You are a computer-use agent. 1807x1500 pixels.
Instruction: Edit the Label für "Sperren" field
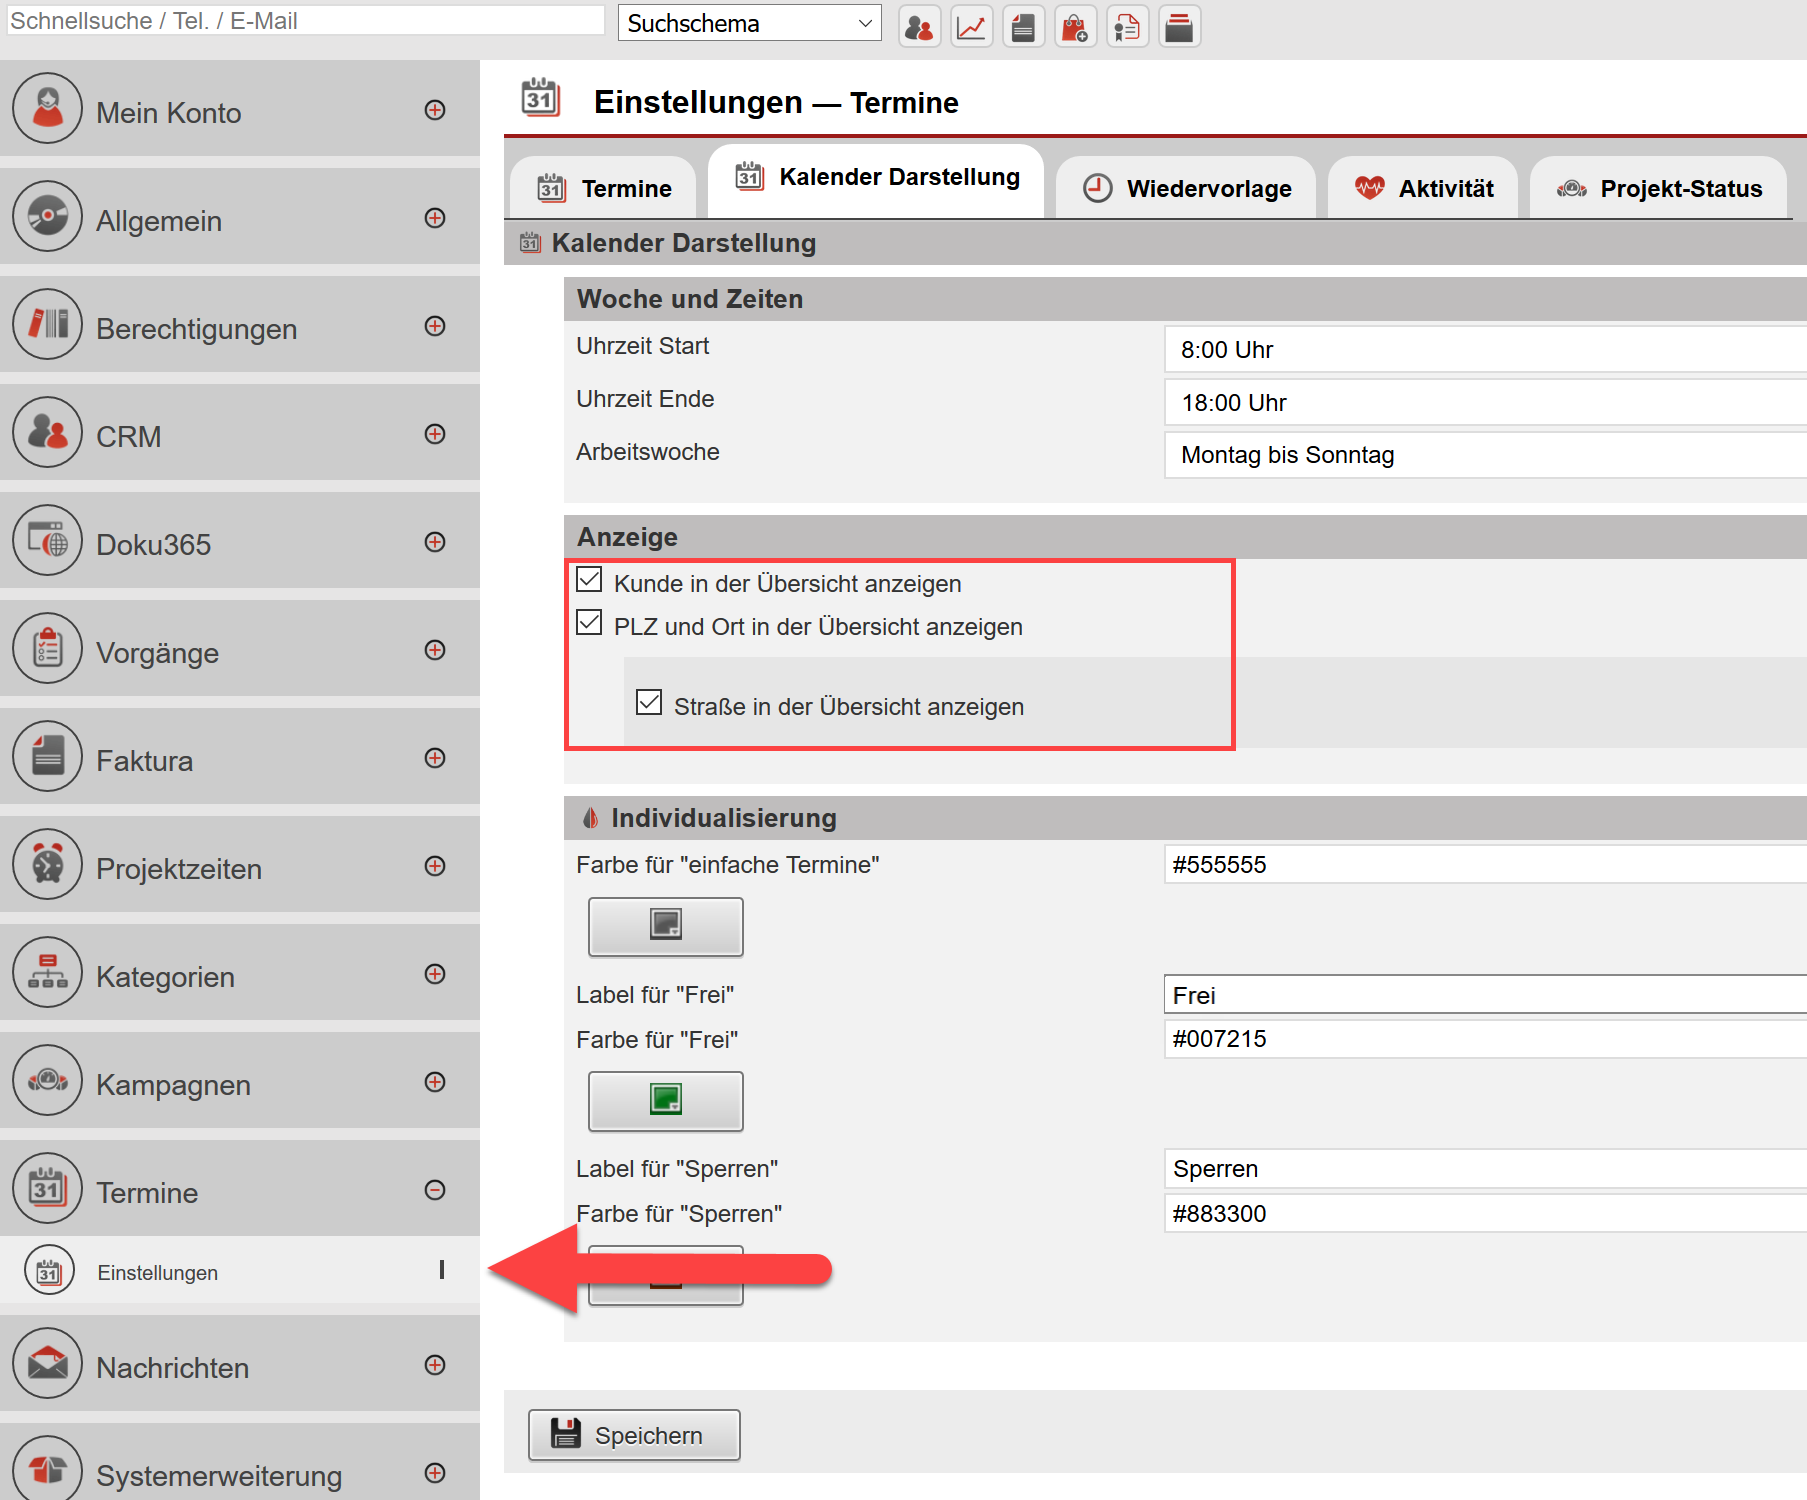(x=1485, y=1168)
